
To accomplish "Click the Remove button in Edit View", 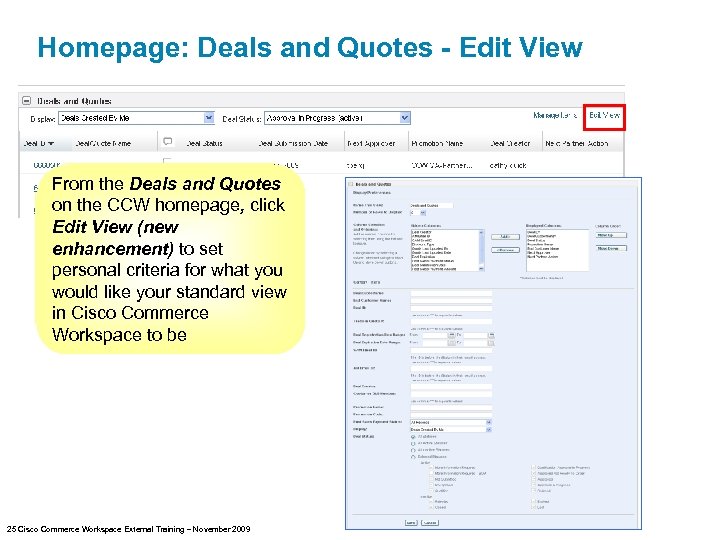I will click(x=505, y=250).
